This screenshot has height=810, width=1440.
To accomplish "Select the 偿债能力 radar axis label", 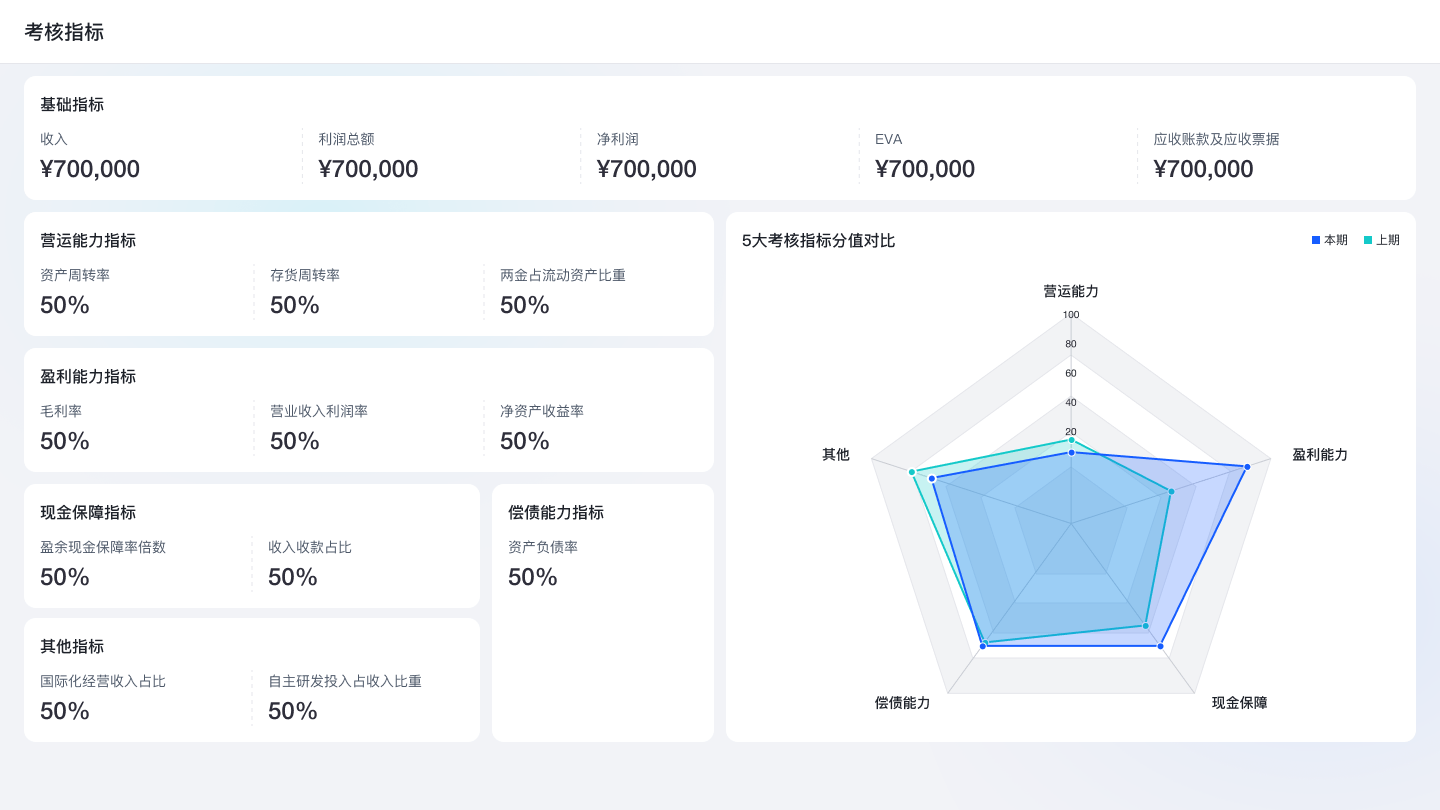I will coord(903,703).
